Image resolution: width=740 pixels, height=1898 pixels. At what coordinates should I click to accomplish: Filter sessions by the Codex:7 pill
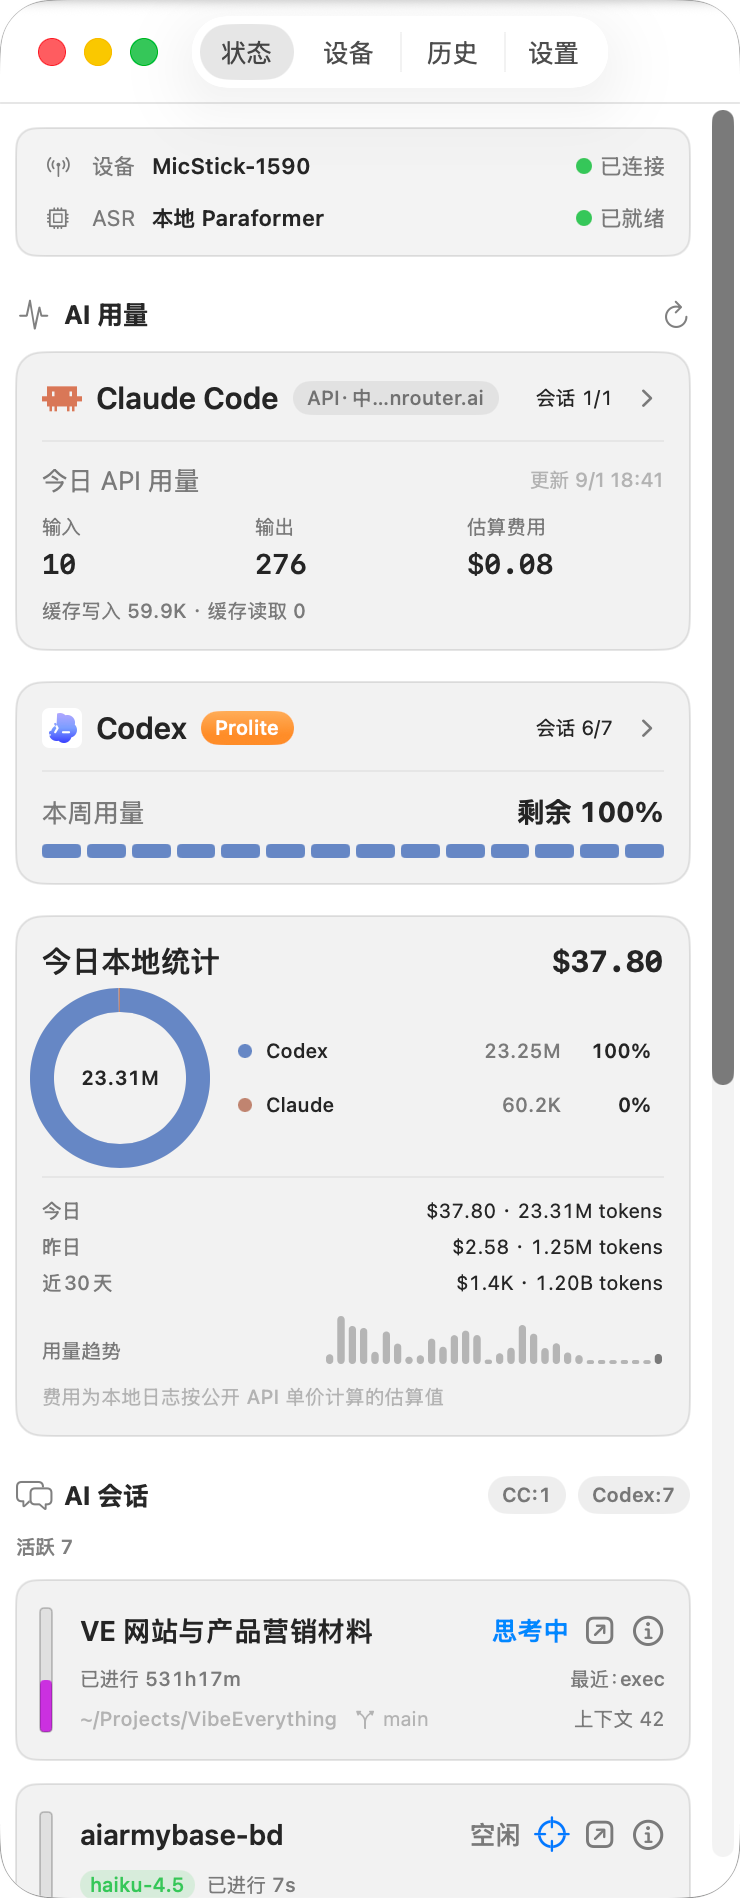(633, 1495)
